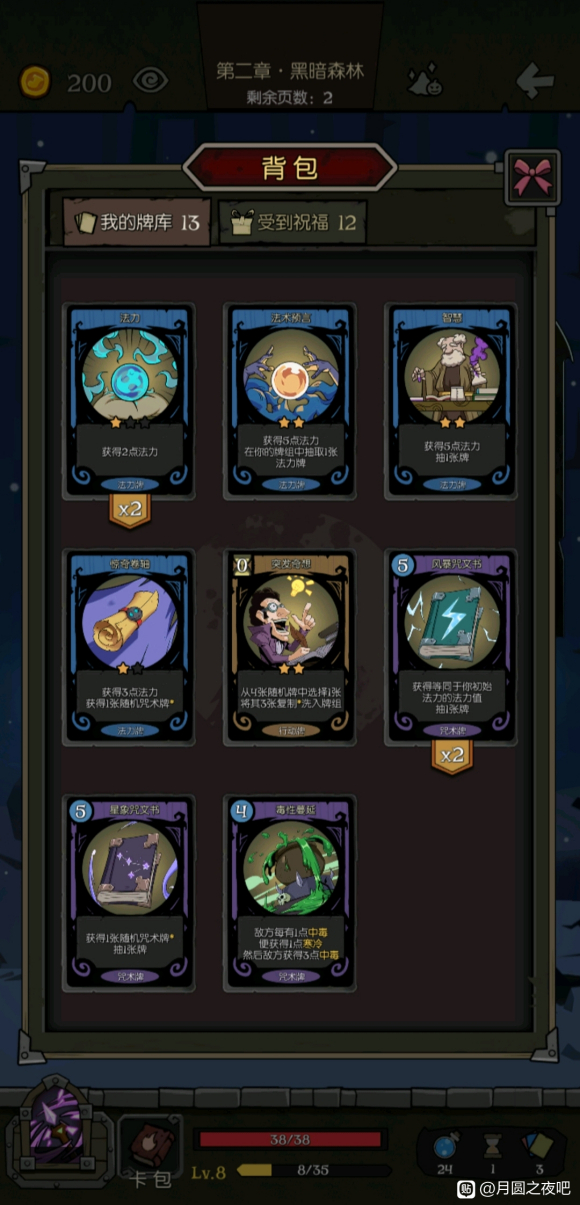Open the pink ribbon bow icon

pyautogui.click(x=531, y=177)
